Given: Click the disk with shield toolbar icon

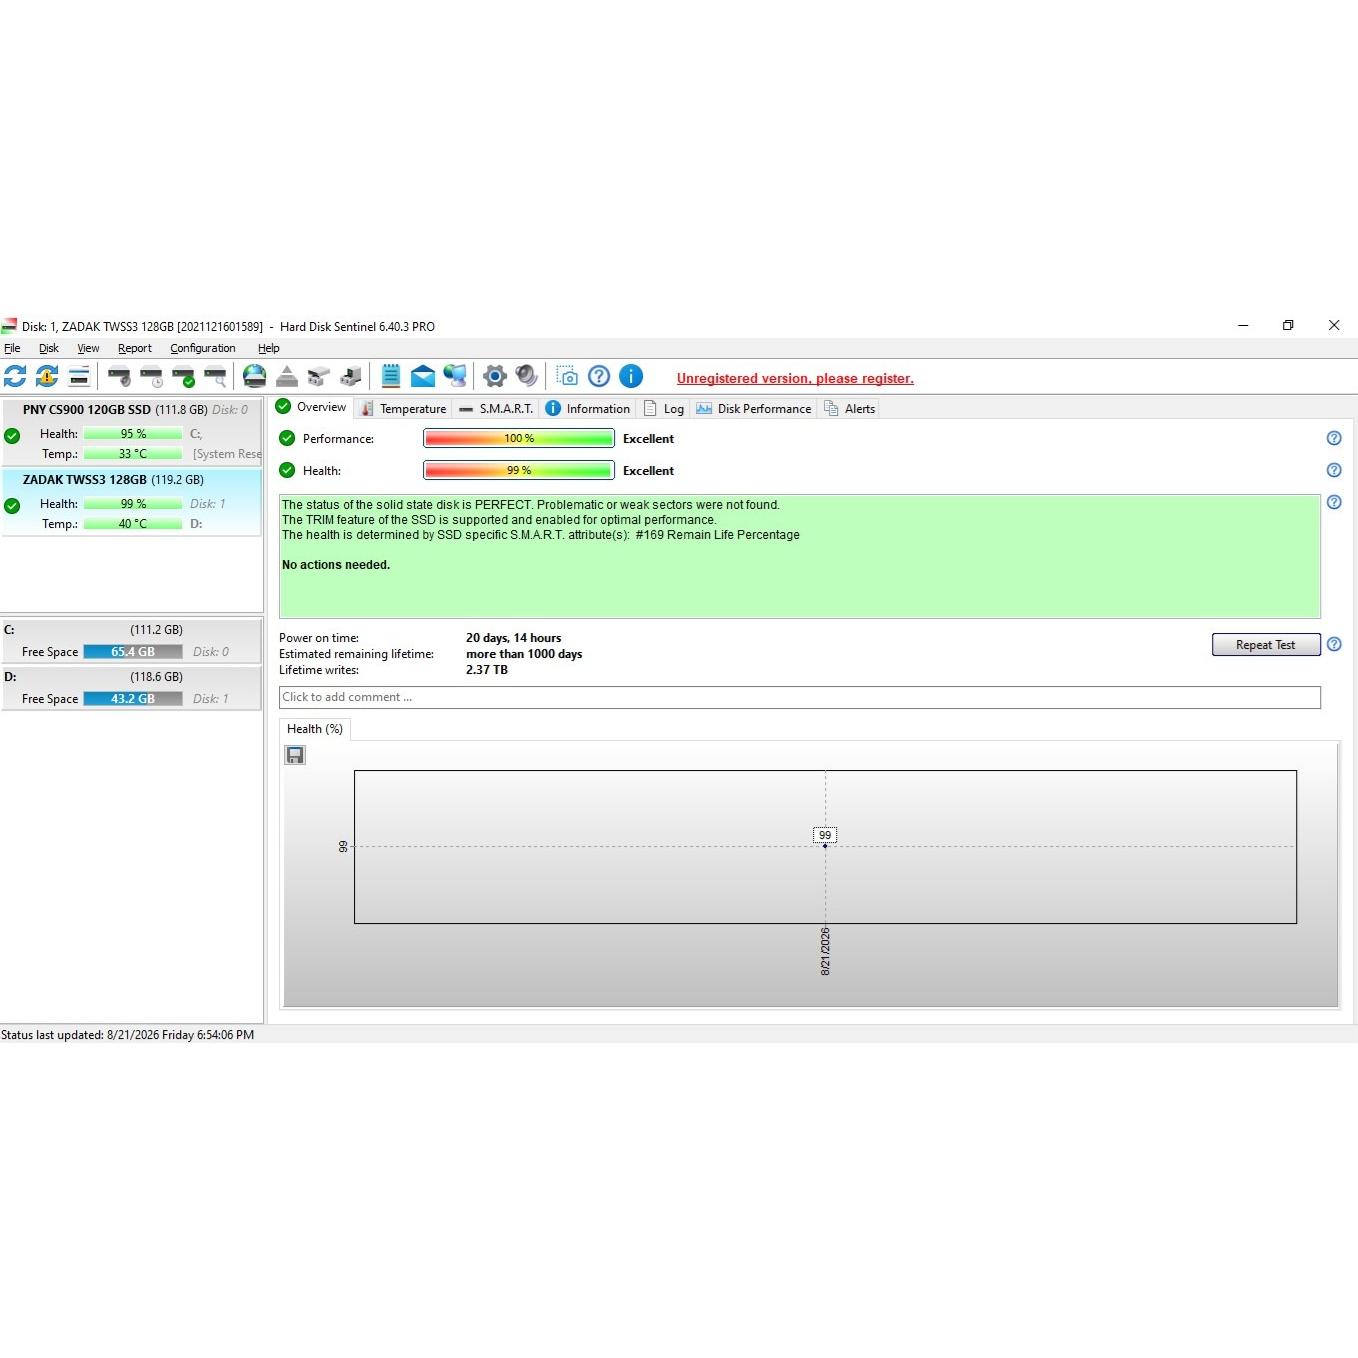Looking at the screenshot, I should (119, 376).
